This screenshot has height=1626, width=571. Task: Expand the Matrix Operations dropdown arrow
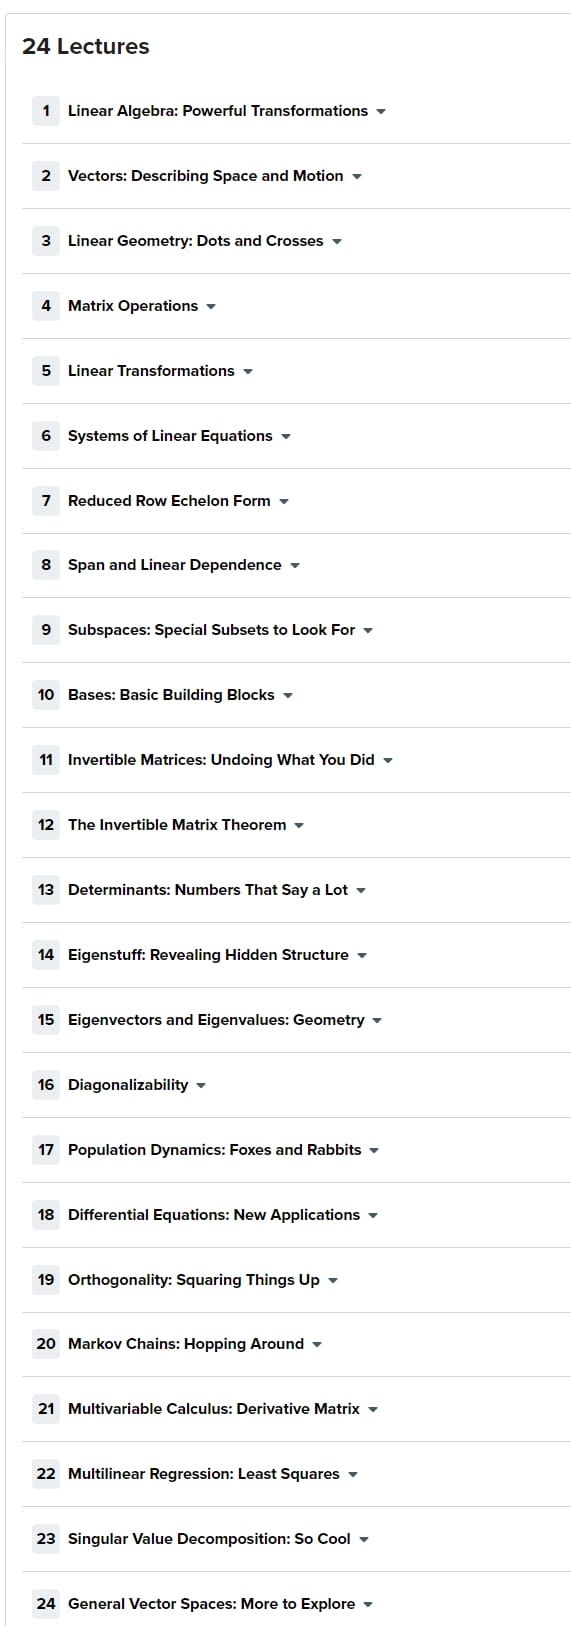211,307
